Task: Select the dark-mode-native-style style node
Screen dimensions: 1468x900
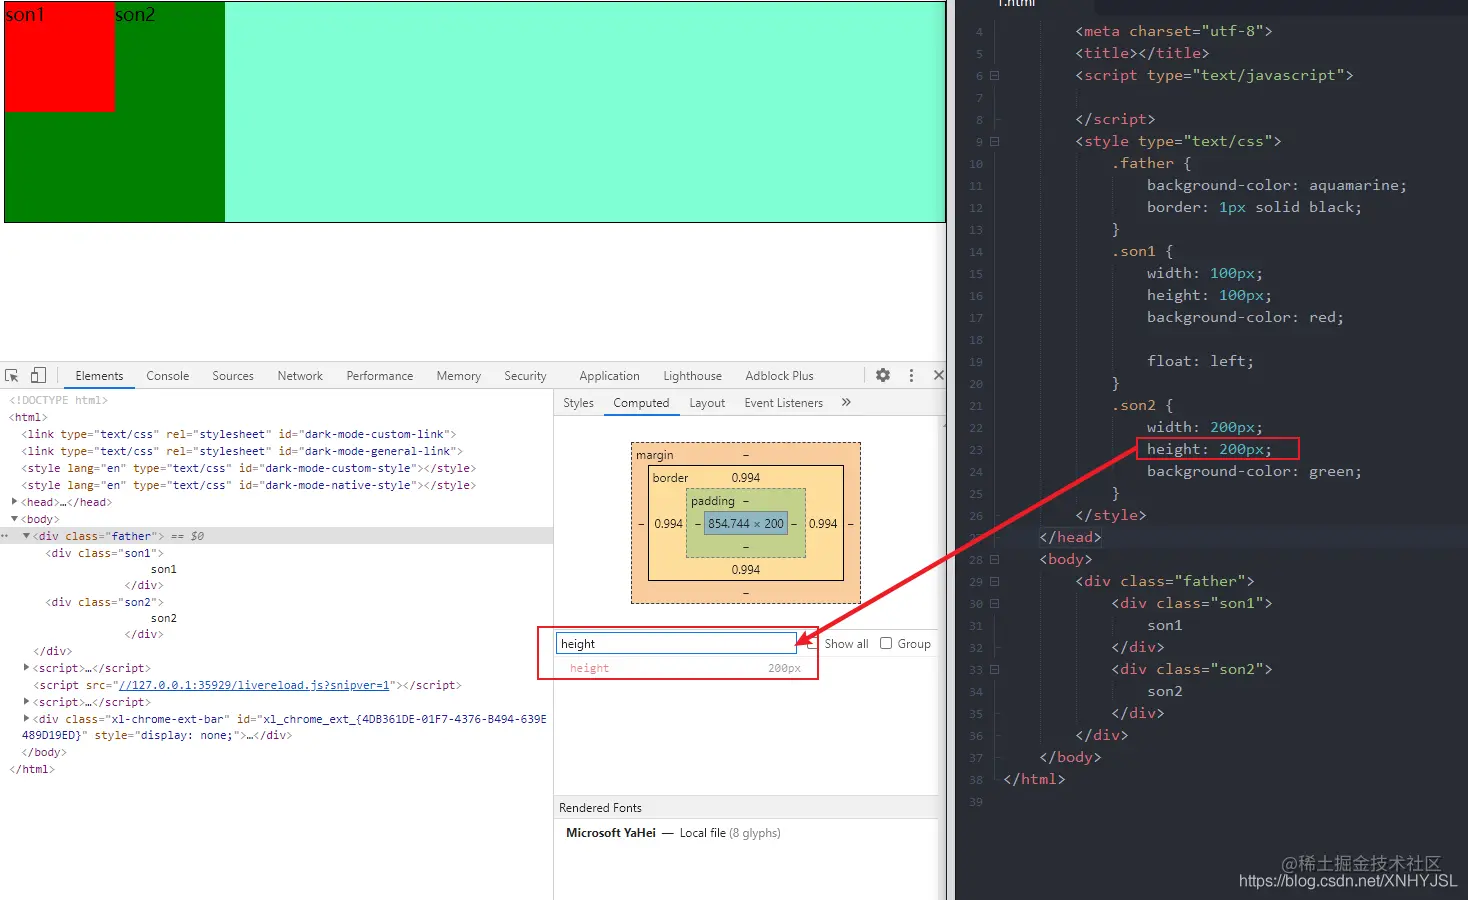Action: click(x=248, y=485)
